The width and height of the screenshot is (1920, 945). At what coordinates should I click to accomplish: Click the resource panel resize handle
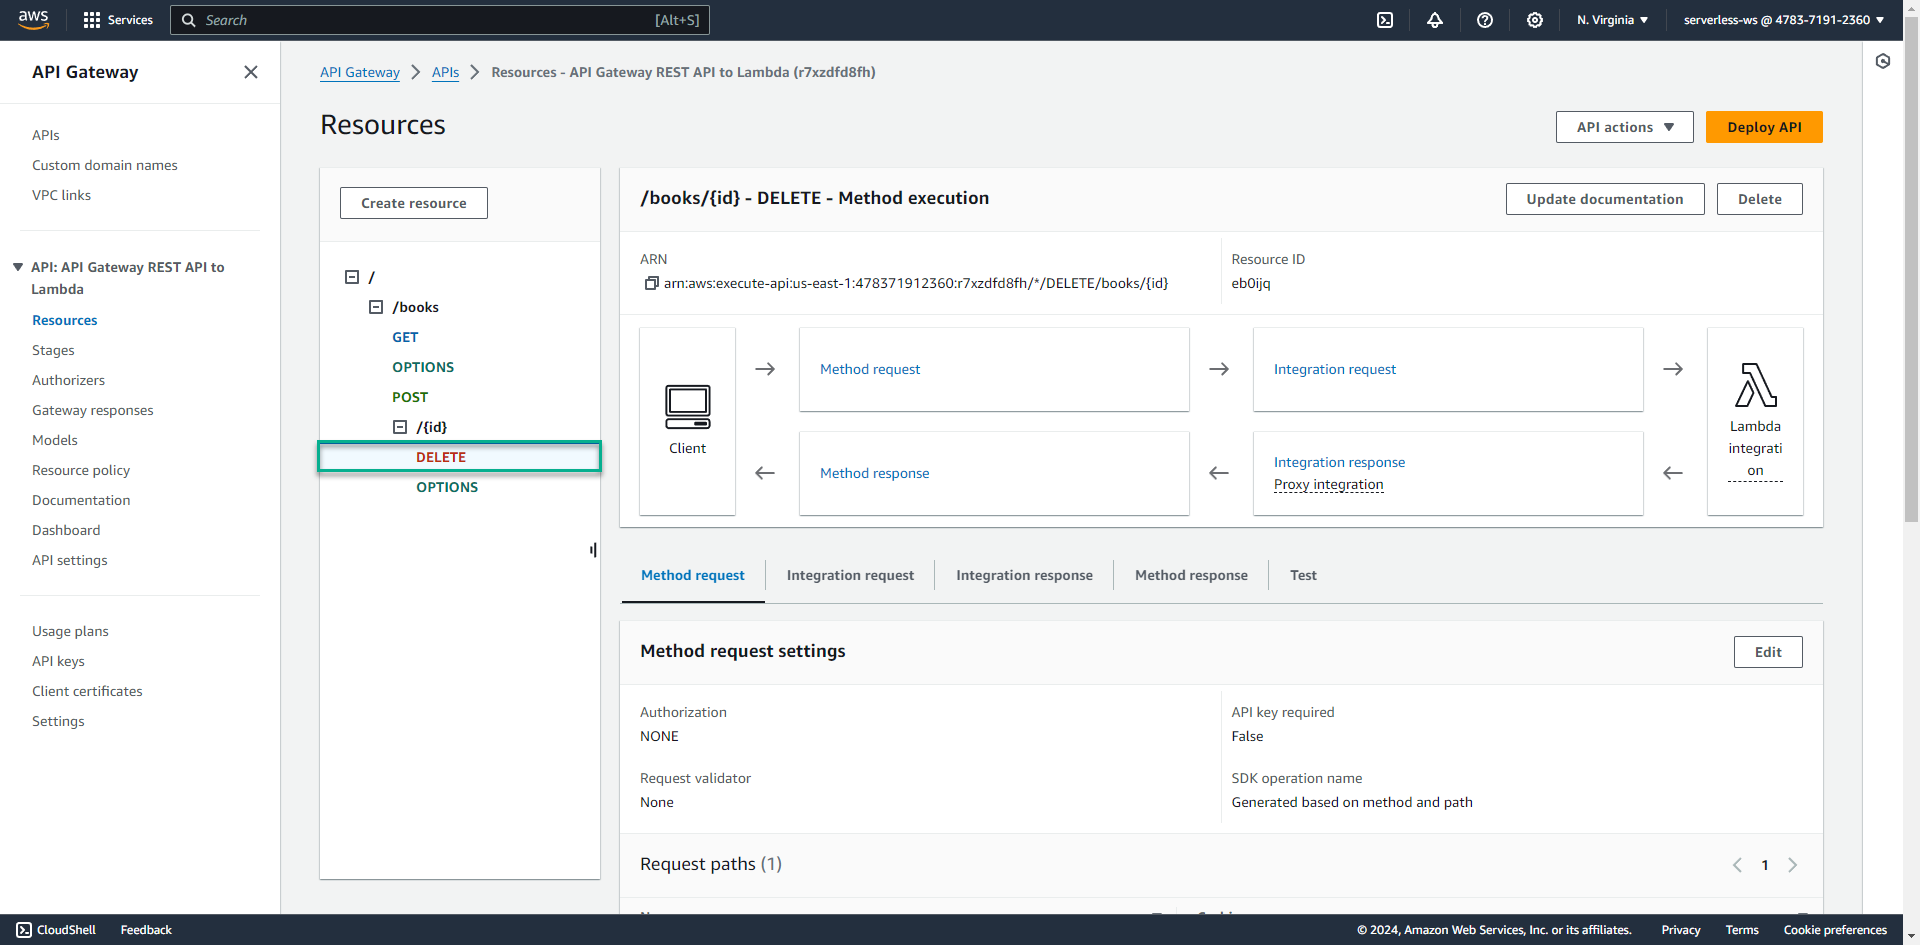(593, 550)
